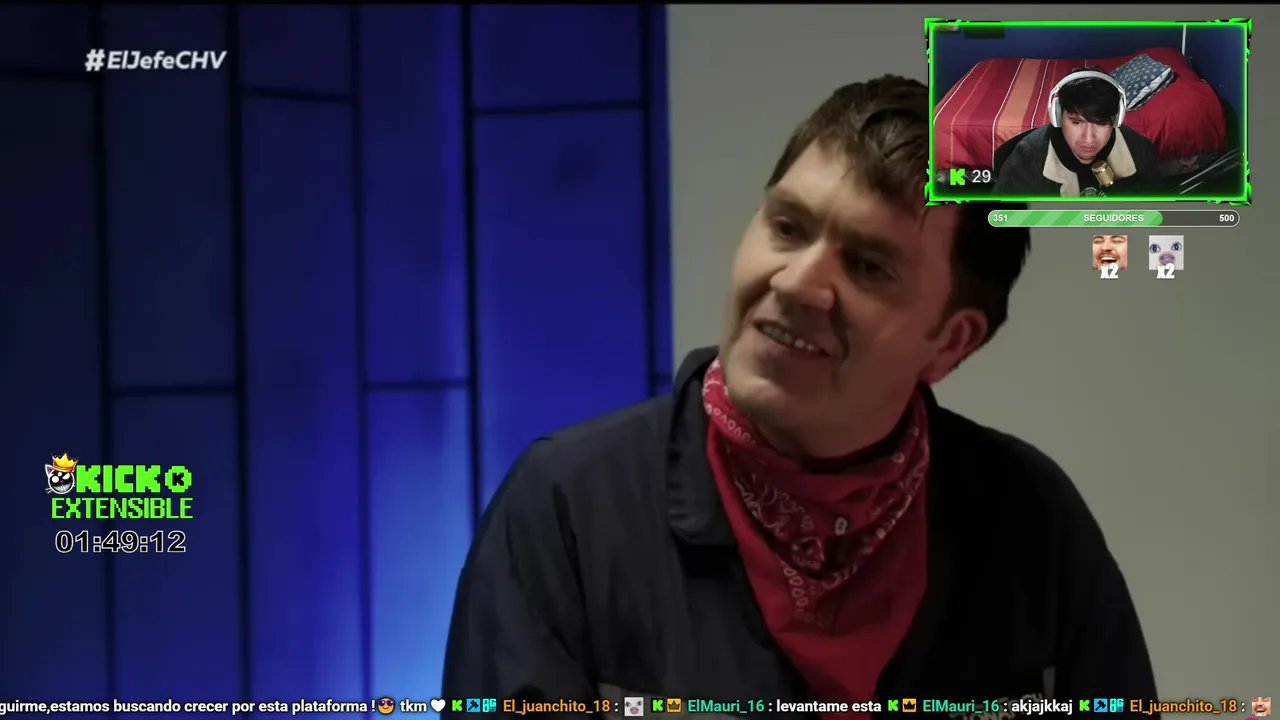Click the SEGUIDORES follower goal progress bar
1280x720 pixels.
tap(1113, 218)
